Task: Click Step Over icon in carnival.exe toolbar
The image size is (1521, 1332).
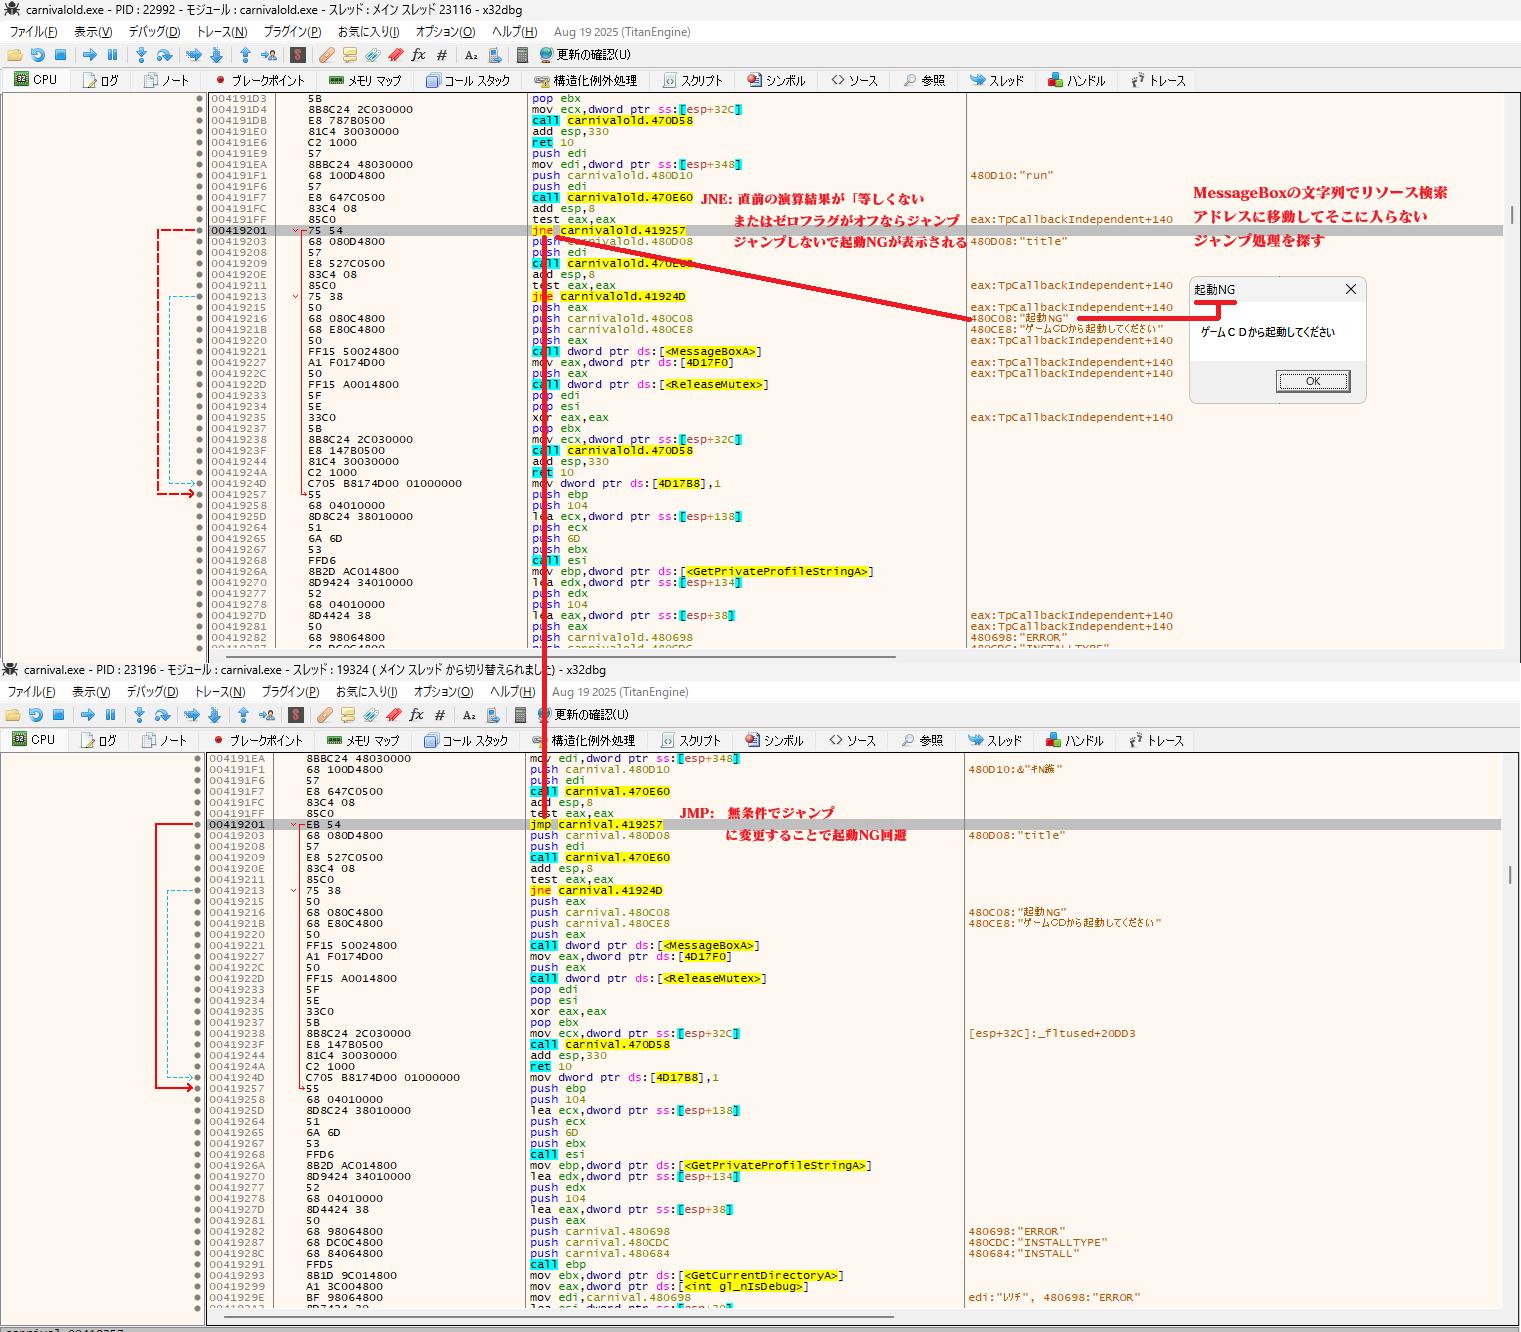Action: click(162, 715)
